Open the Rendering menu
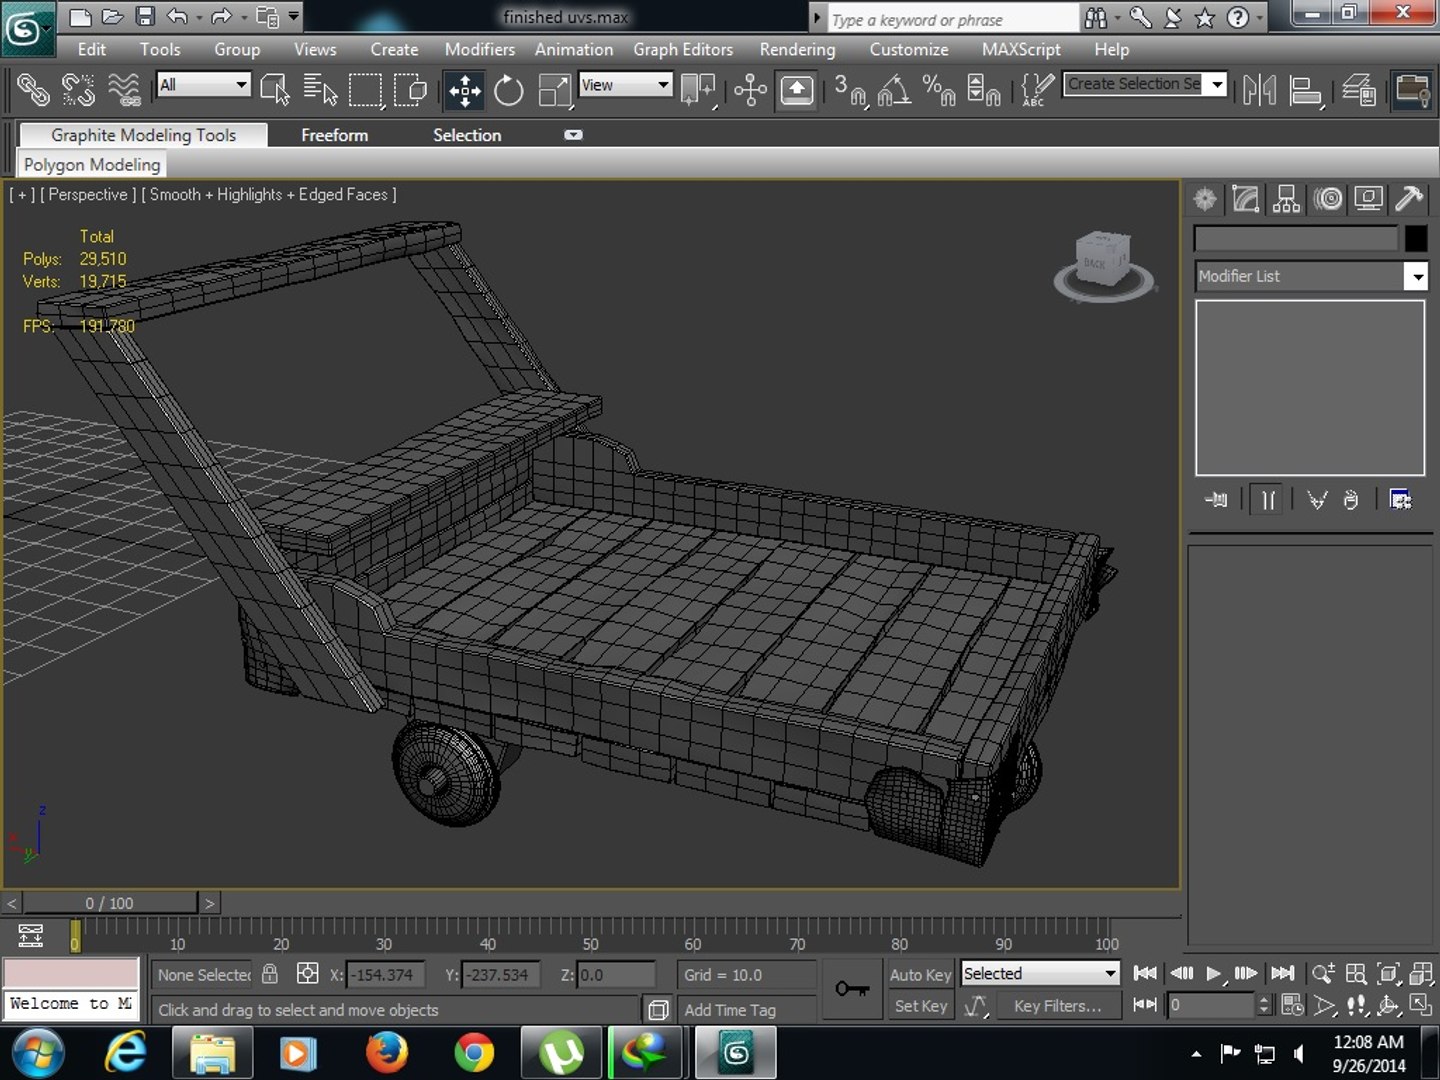The width and height of the screenshot is (1440, 1080). [x=797, y=49]
